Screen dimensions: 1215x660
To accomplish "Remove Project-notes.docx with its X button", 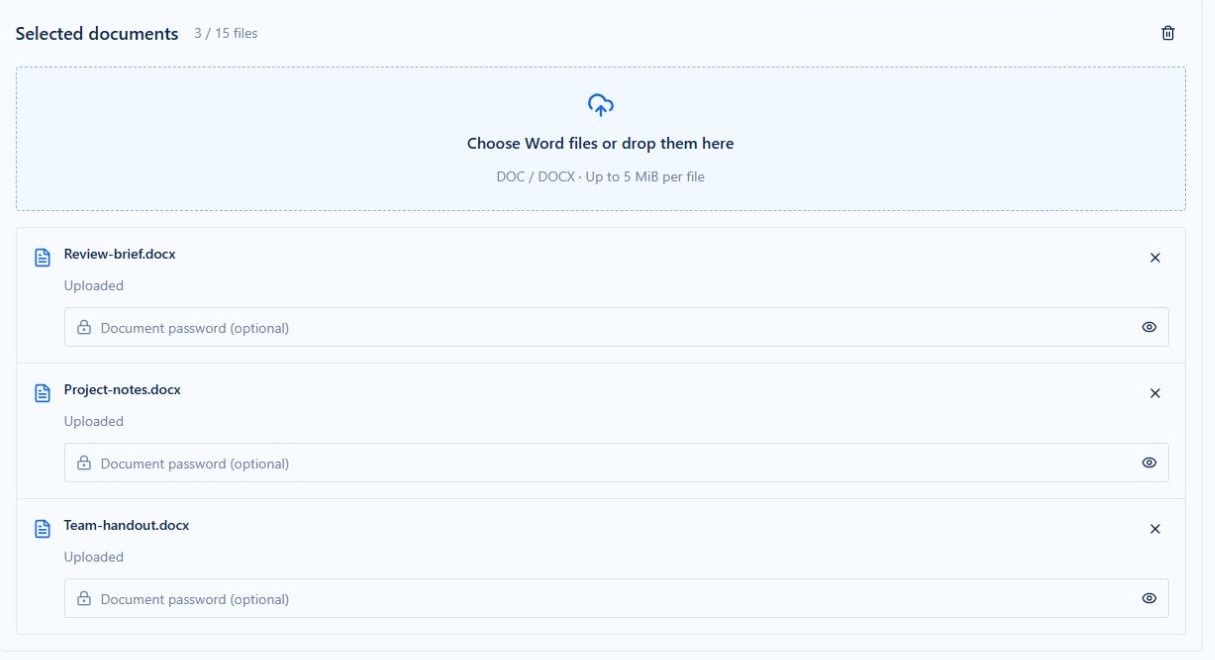I will (1155, 394).
